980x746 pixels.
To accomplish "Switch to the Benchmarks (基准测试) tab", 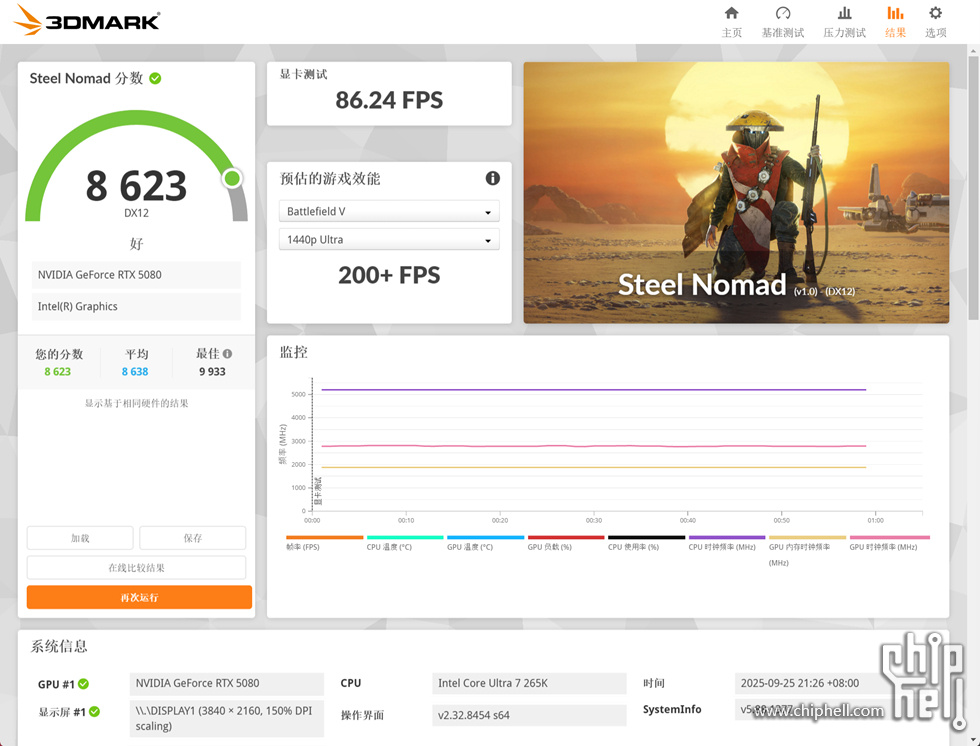I will click(x=782, y=22).
